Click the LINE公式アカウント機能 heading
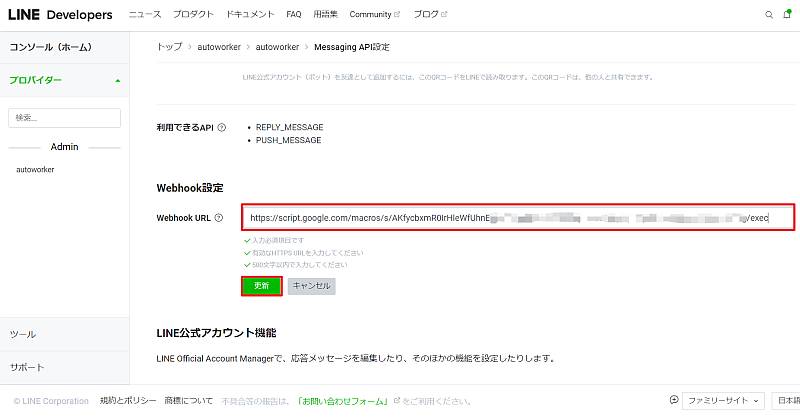This screenshot has height=417, width=800. click(216, 333)
